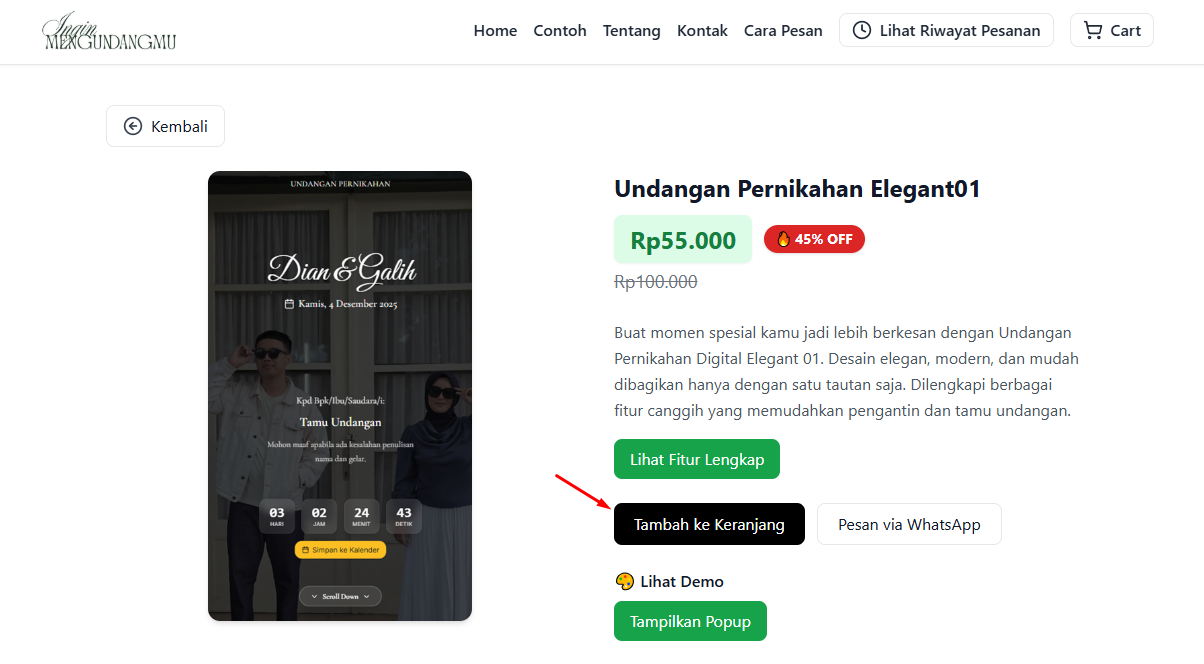Navigate to the Kontak page
1204x664 pixels.
coord(702,31)
